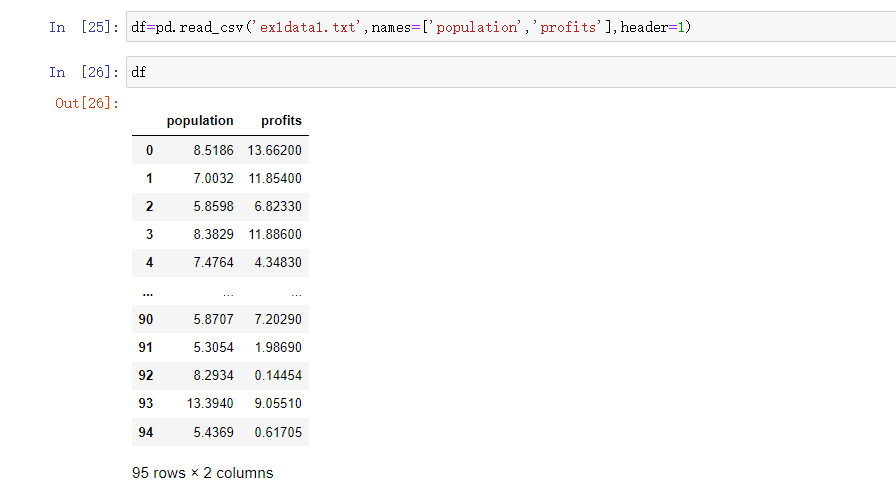Select population value 7.4764
This screenshot has height=495, width=896.
[x=213, y=262]
